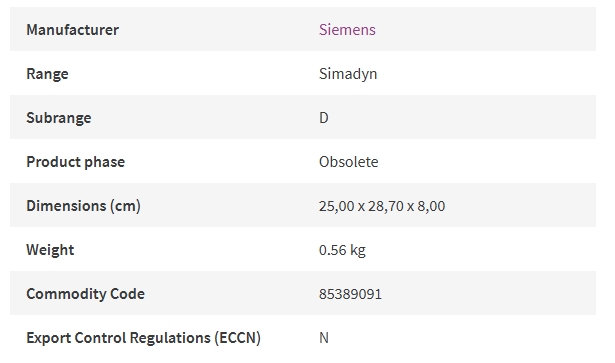The image size is (615, 363).
Task: Click the Commodity Code label
Action: coord(86,294)
